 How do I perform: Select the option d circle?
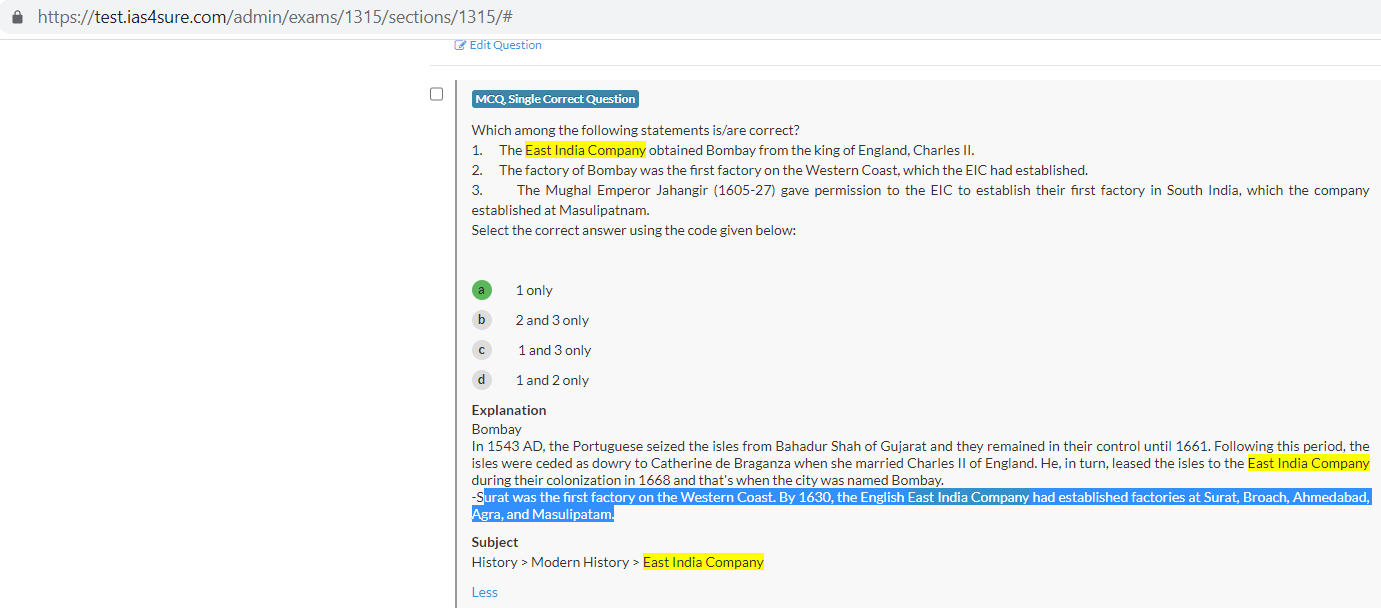point(481,380)
